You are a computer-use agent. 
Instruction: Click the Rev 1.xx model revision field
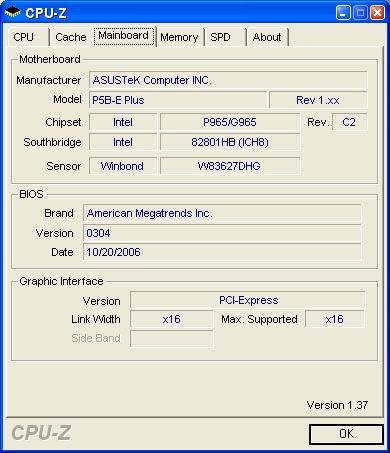click(318, 100)
